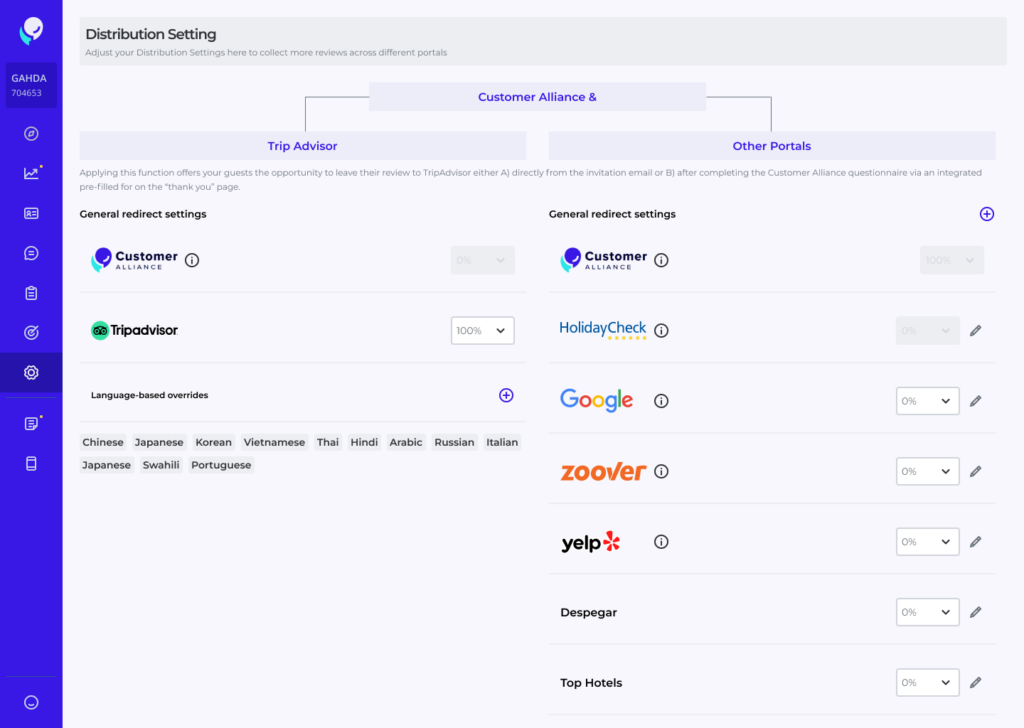Select the Vietnamese language tag

pos(274,442)
